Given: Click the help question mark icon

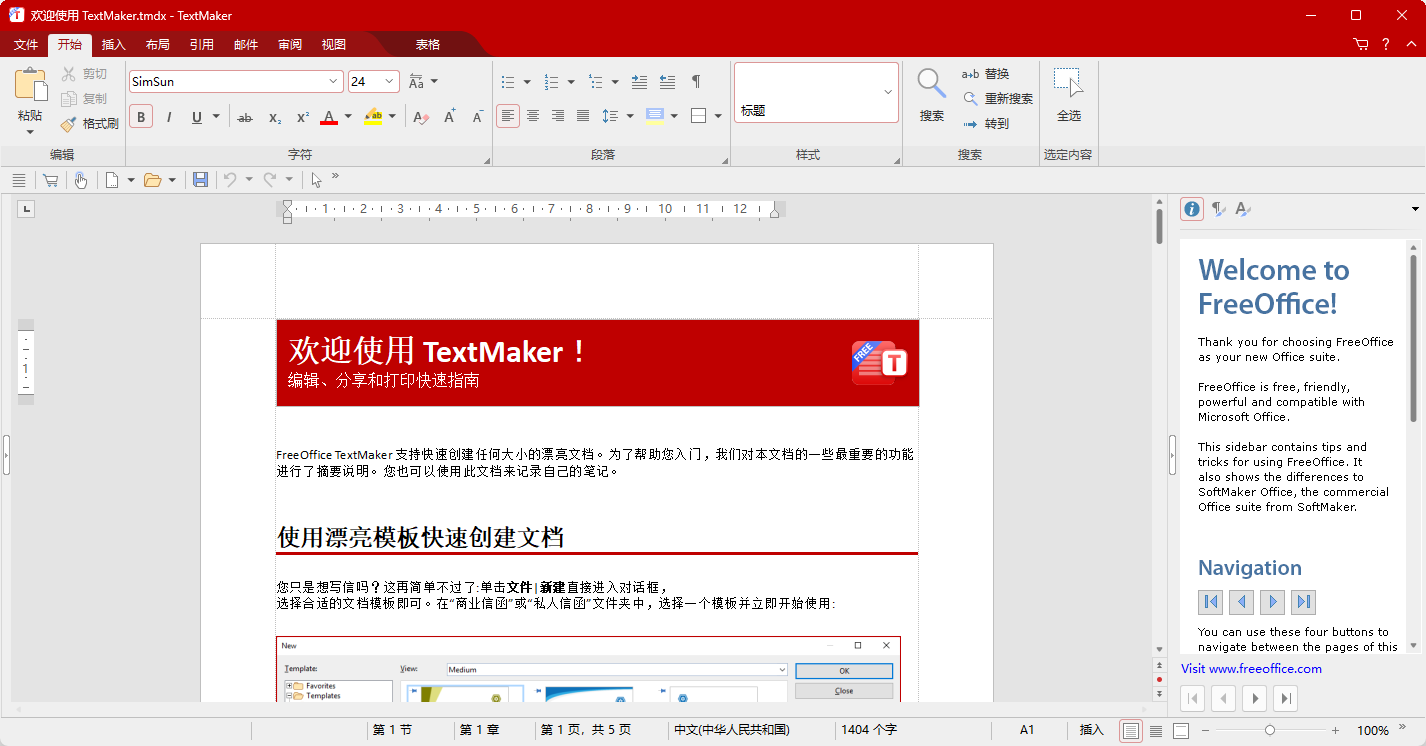Looking at the screenshot, I should (x=1386, y=44).
